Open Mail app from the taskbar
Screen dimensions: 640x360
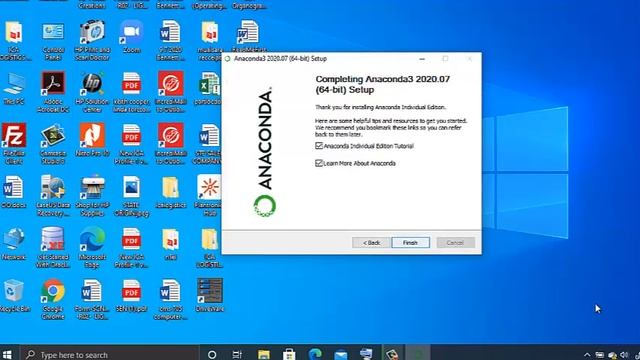[x=341, y=354]
